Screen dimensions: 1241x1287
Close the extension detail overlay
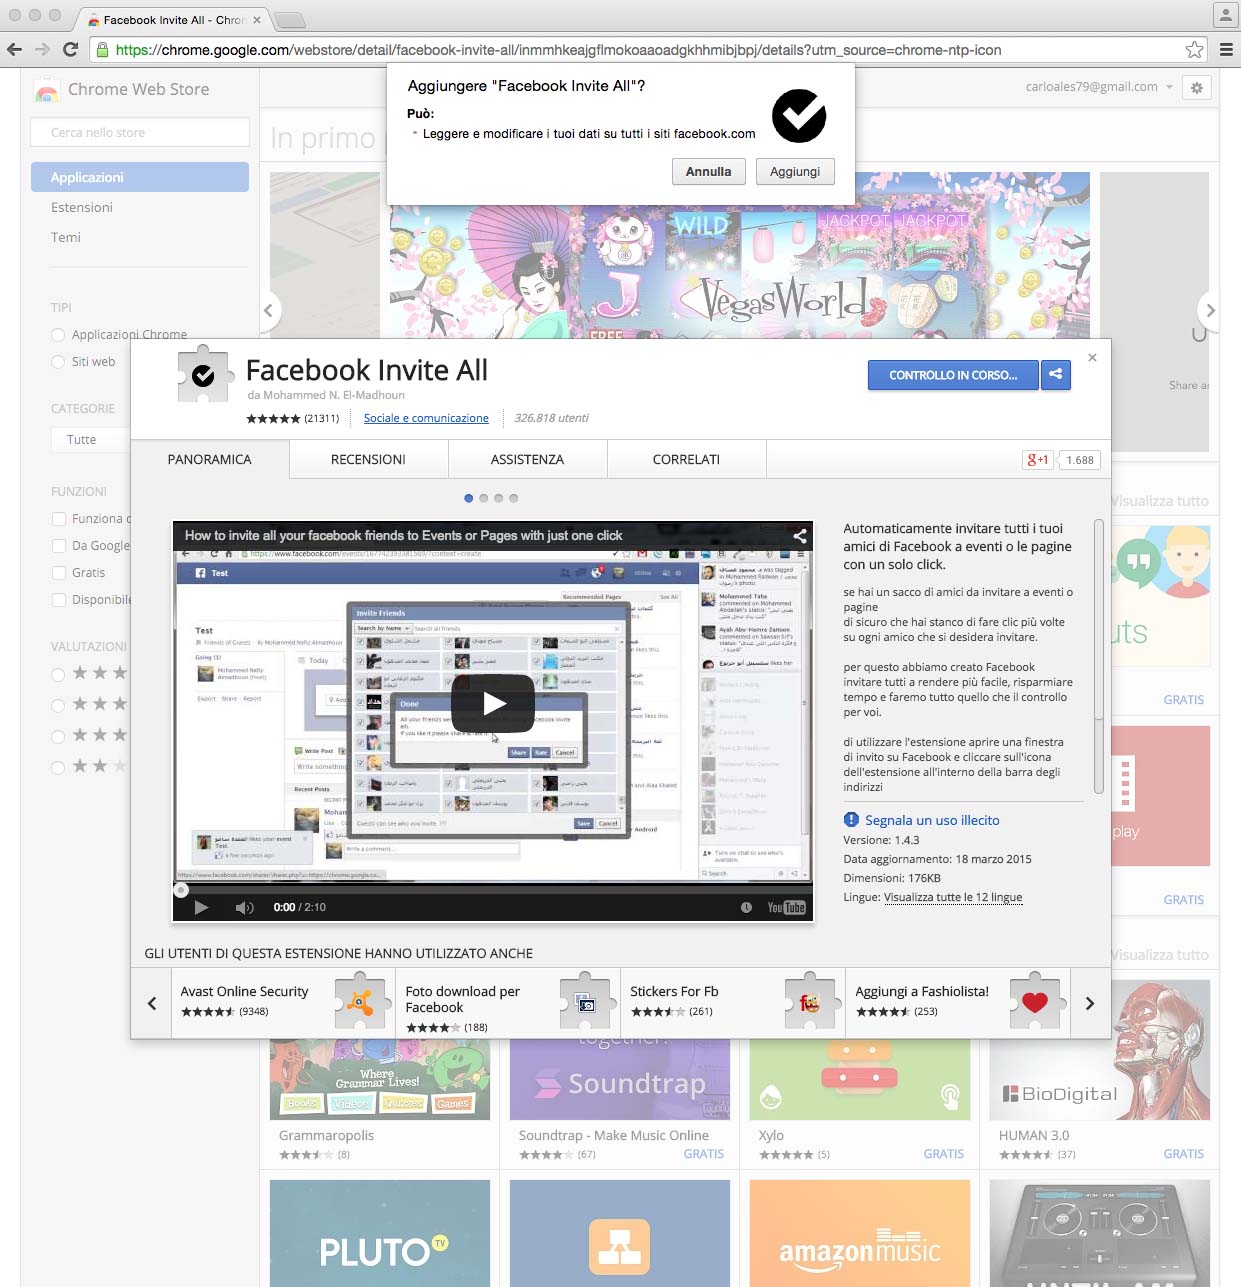coord(1092,357)
